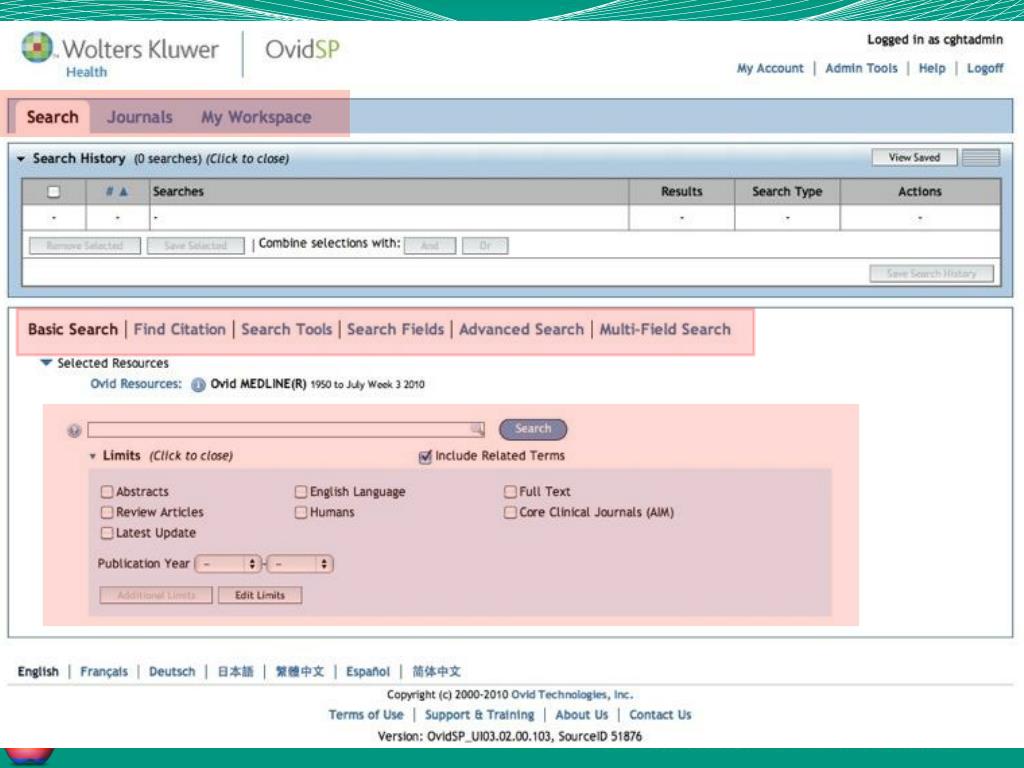Switch language to 日本語
This screenshot has height=768, width=1024.
coord(235,672)
